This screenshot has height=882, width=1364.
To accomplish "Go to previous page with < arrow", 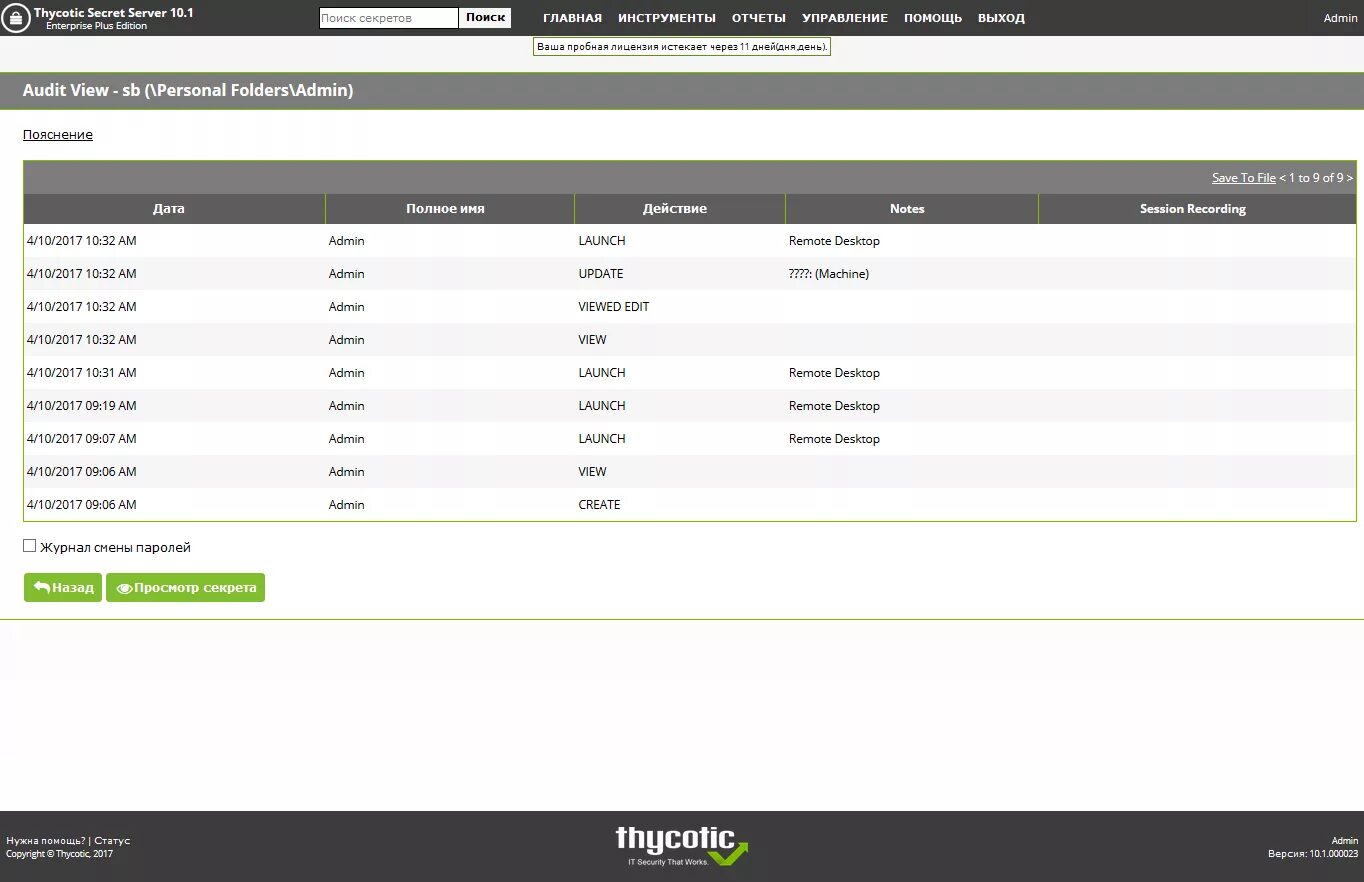I will (1282, 178).
